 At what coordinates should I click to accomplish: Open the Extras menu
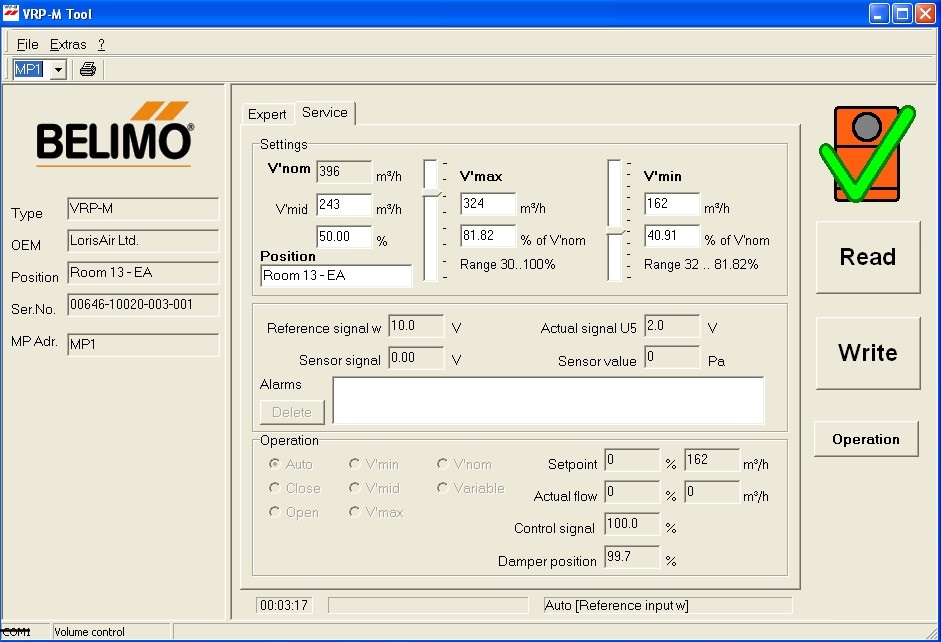tap(68, 44)
